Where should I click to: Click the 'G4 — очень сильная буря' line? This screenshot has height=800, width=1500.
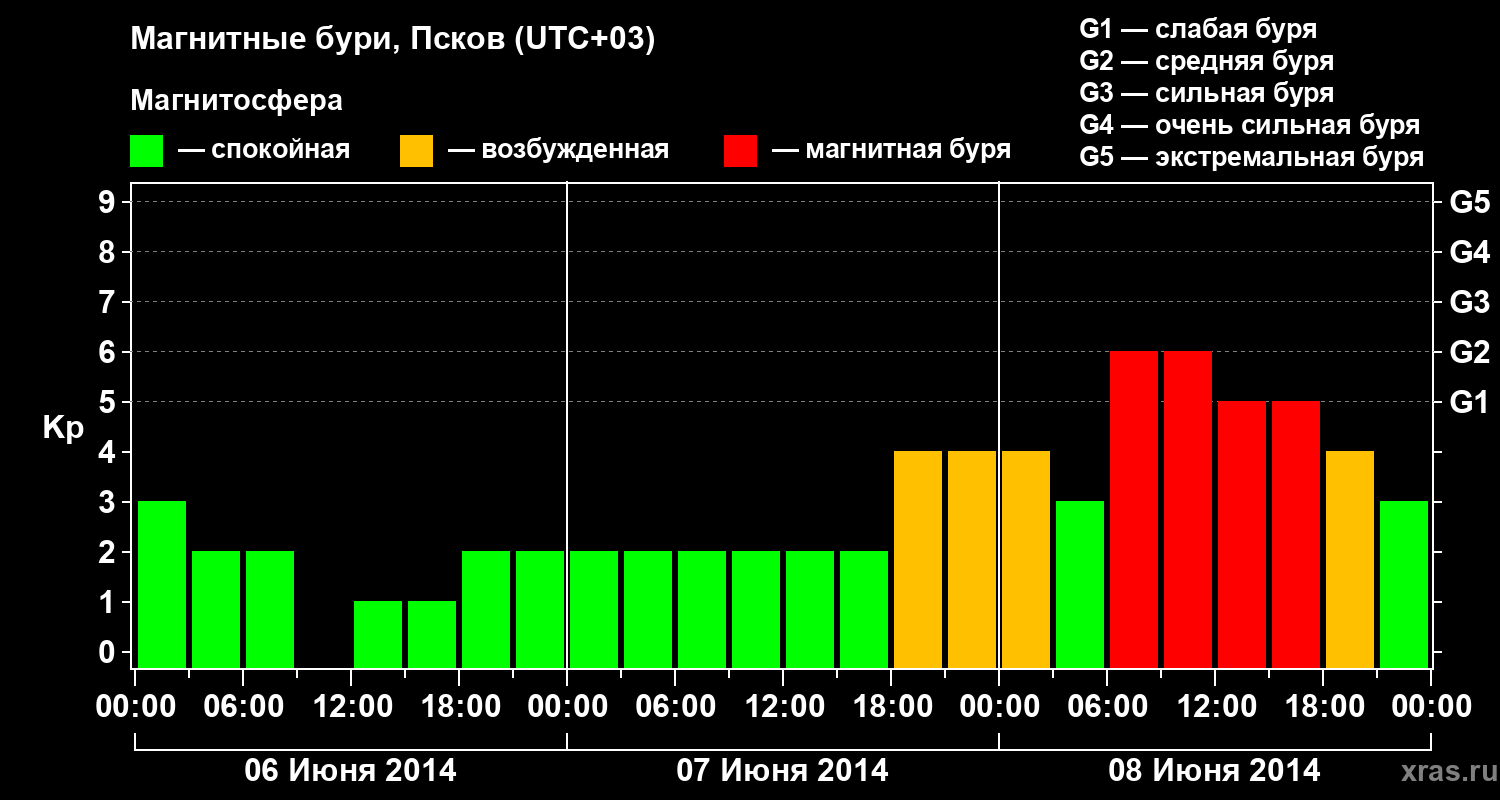(1250, 125)
